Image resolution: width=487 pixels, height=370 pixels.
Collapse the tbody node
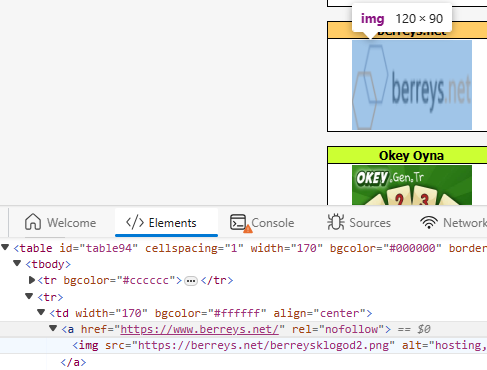click(x=17, y=263)
